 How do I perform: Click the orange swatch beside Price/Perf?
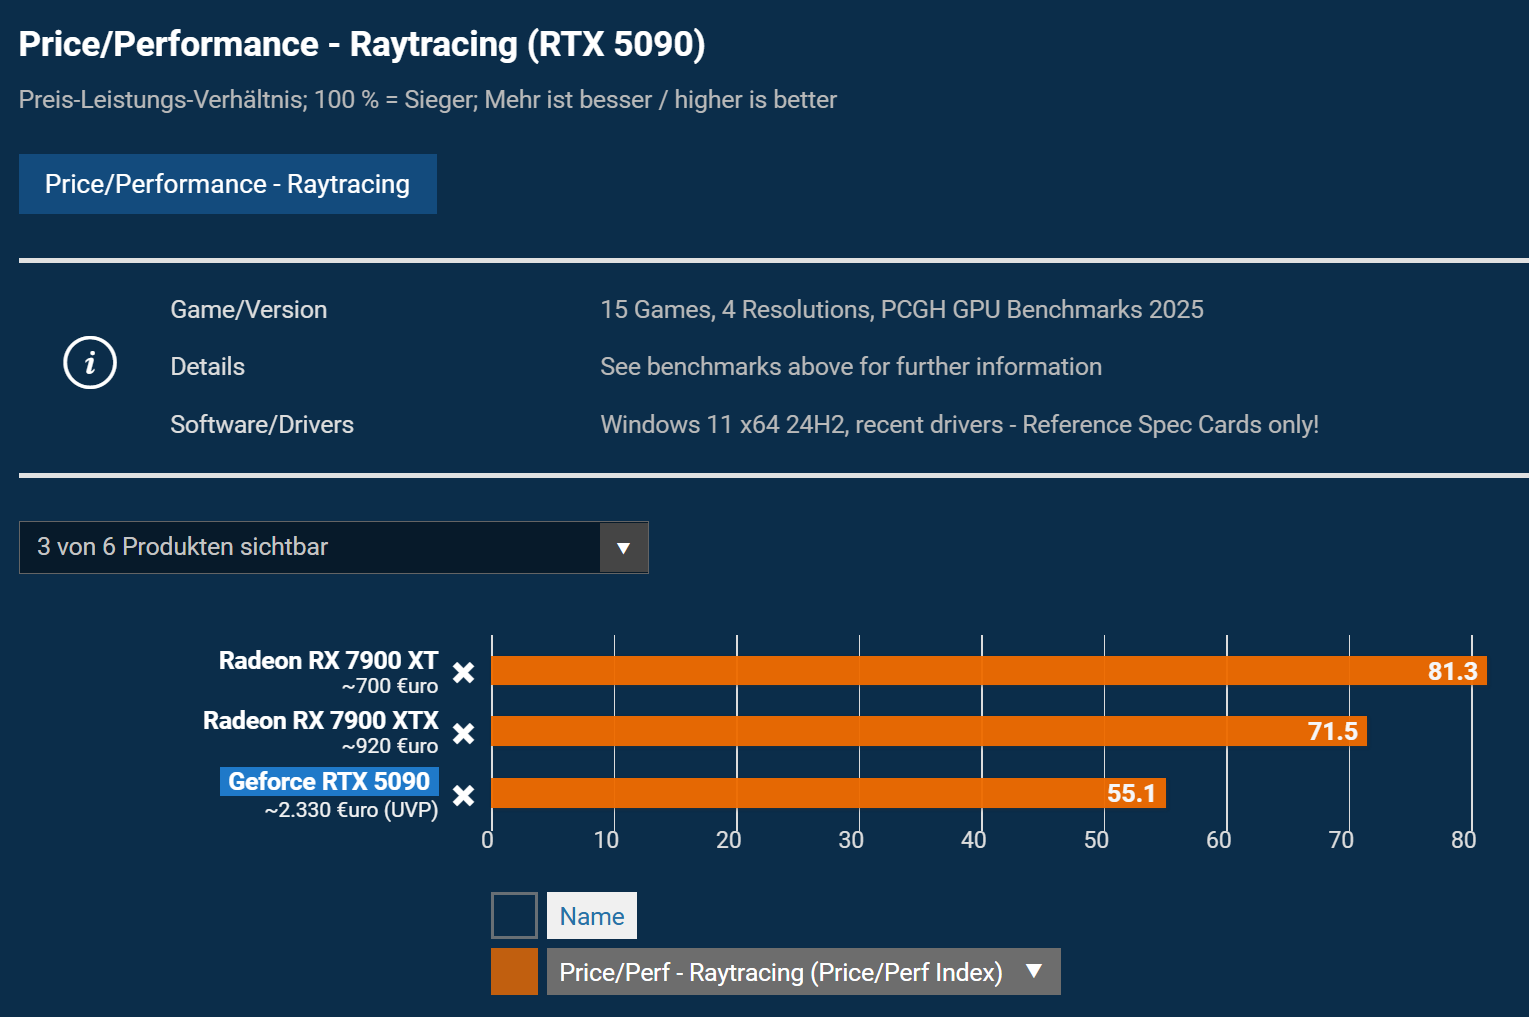tap(514, 972)
